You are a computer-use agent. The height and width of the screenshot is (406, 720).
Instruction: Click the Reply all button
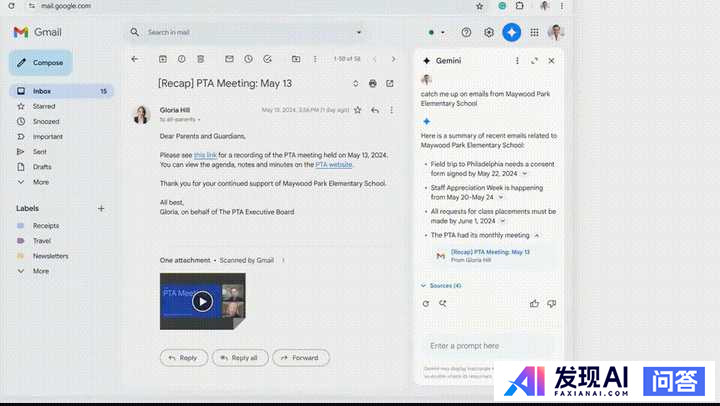pos(240,358)
